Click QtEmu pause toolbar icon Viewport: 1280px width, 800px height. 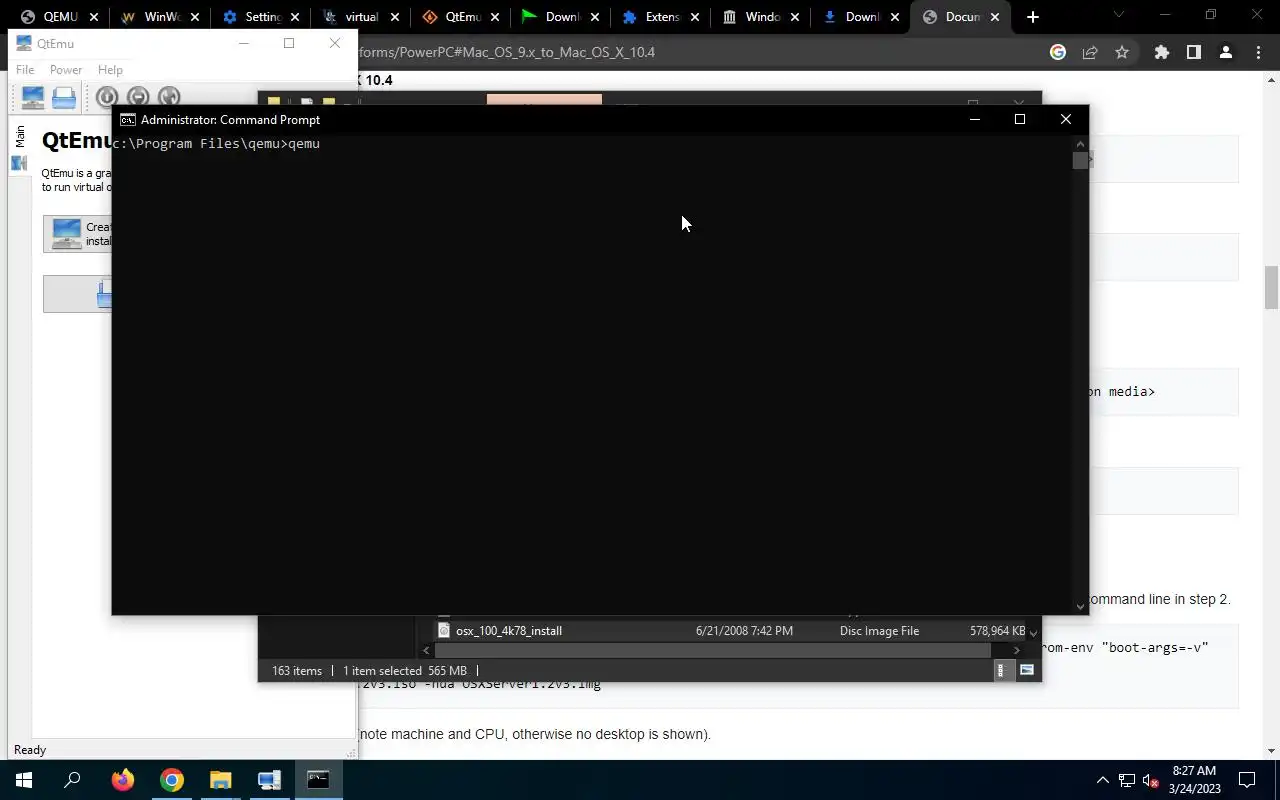pyautogui.click(x=138, y=97)
